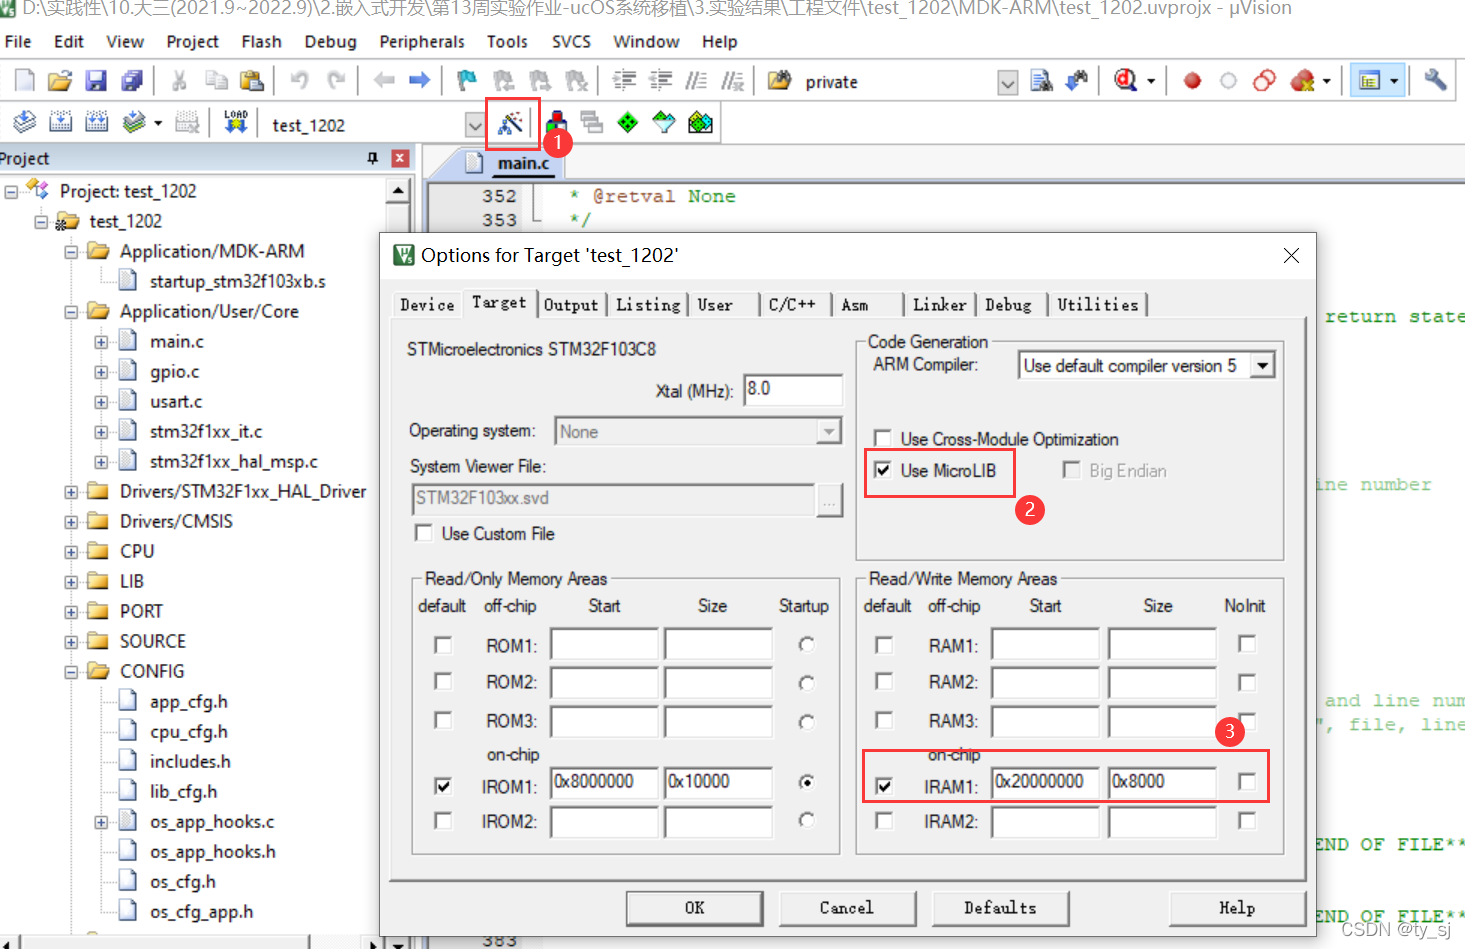Toggle the IRAM1 default checkbox
This screenshot has width=1465, height=949.
884,786
